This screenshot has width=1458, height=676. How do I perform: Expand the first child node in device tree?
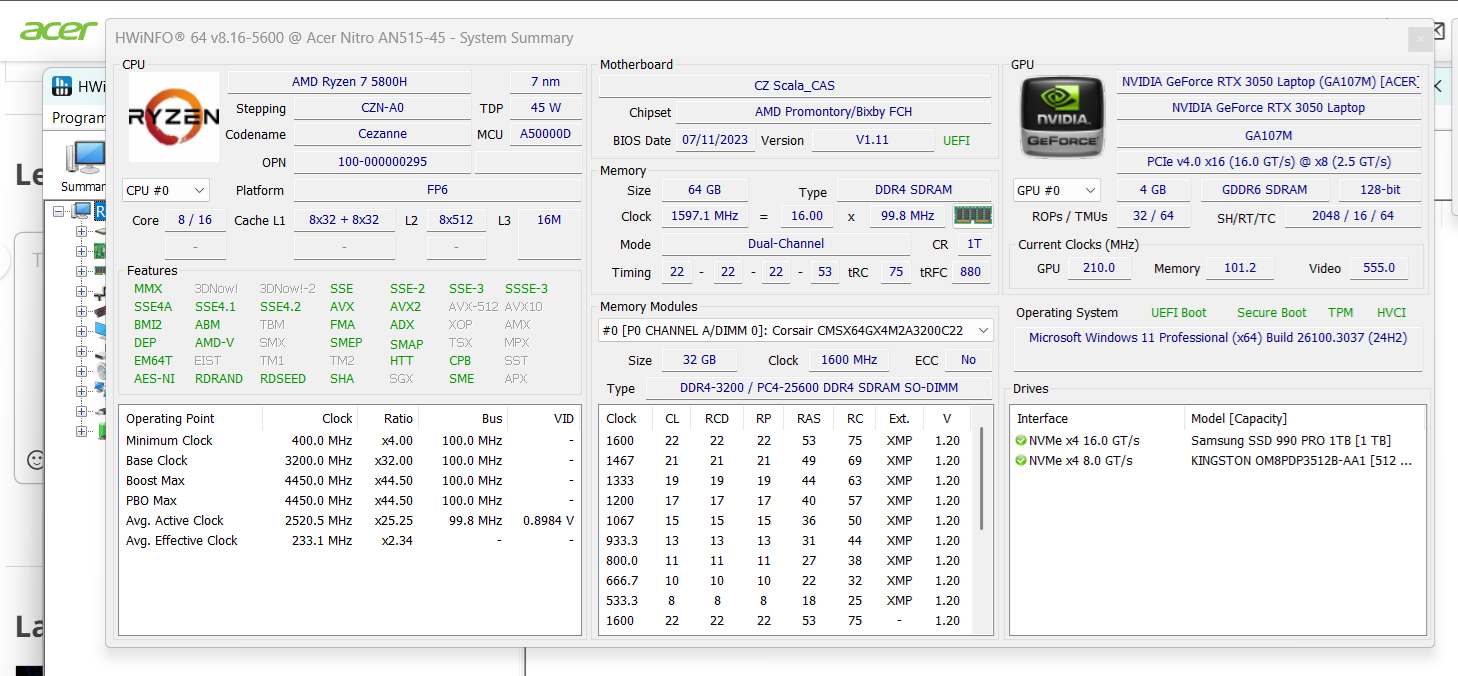coord(81,231)
